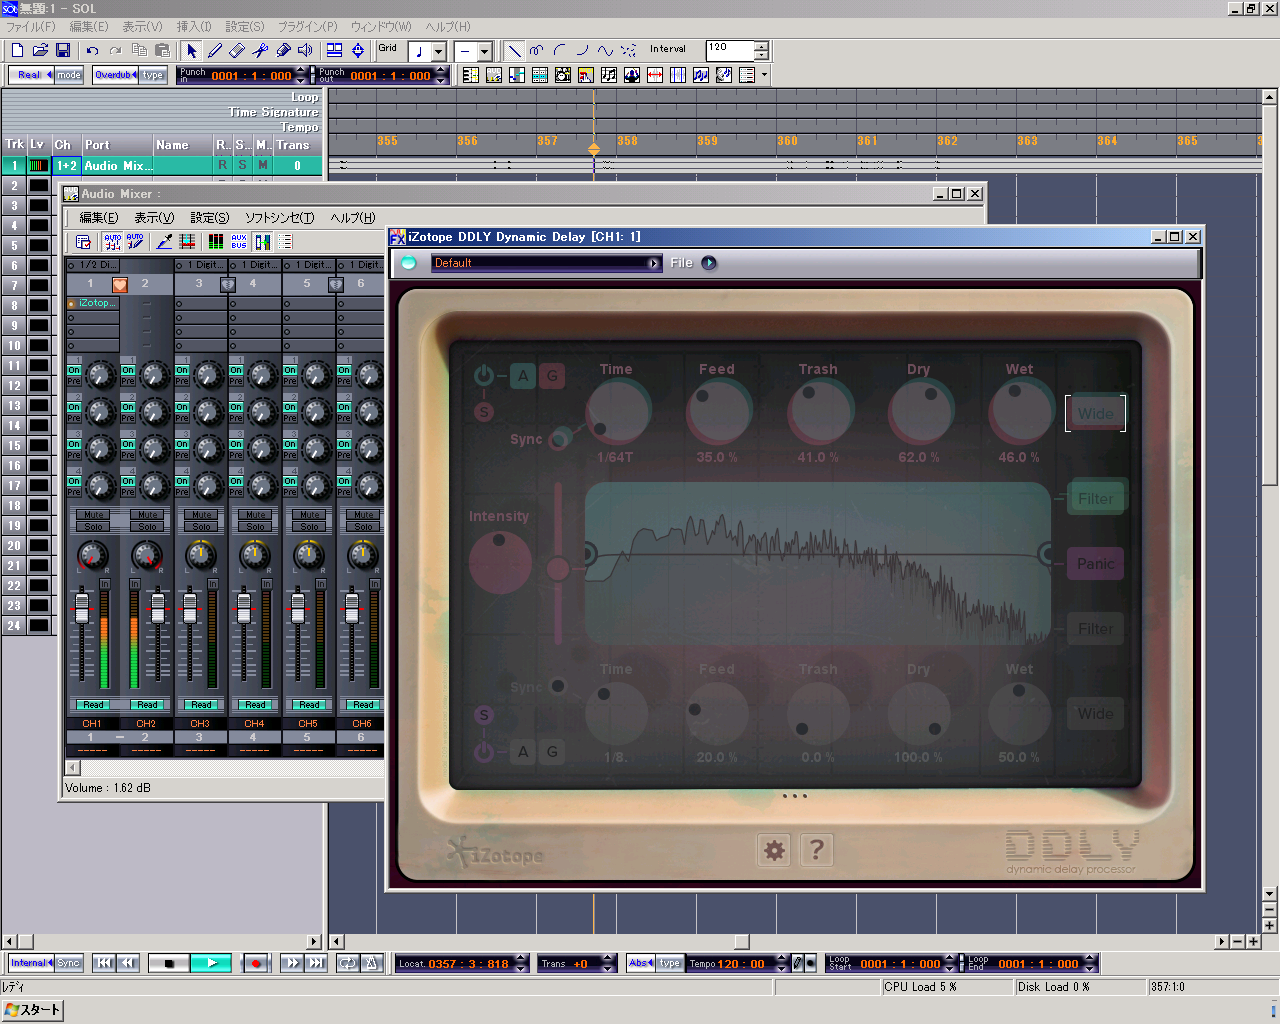This screenshot has height=1024, width=1280.
Task: Click the AUTO write pen icon in mixer
Action: [x=135, y=242]
